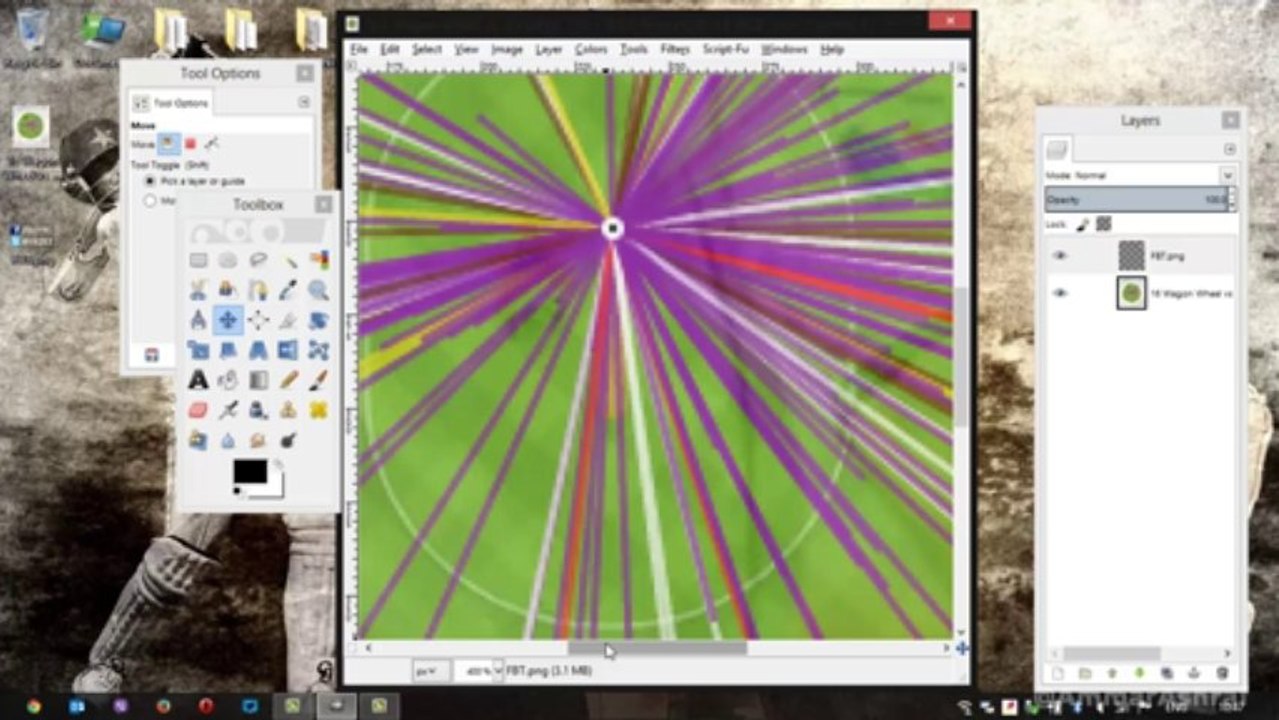The height and width of the screenshot is (720, 1279).
Task: Select the Text tool
Action: [198, 380]
